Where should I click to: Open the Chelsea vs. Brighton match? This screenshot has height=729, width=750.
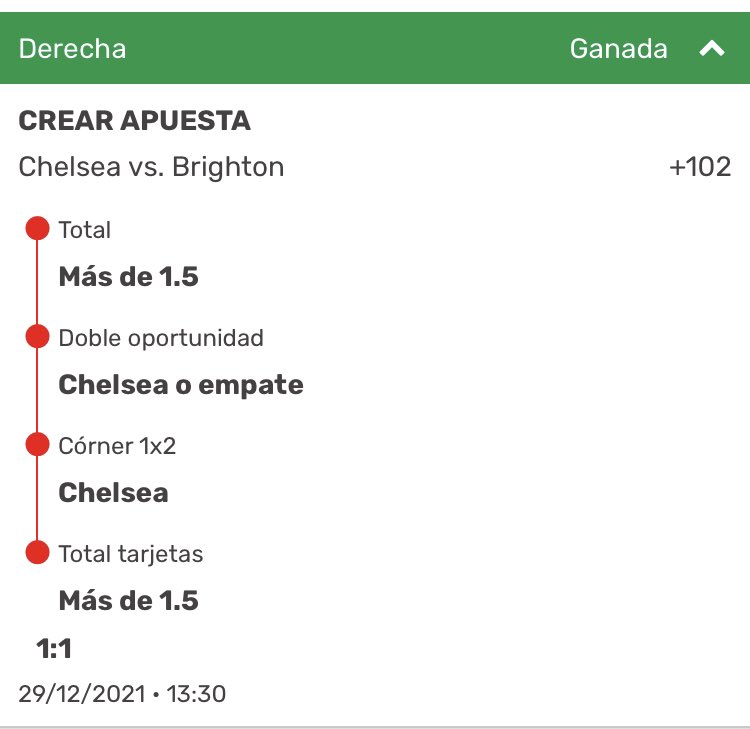pos(151,167)
